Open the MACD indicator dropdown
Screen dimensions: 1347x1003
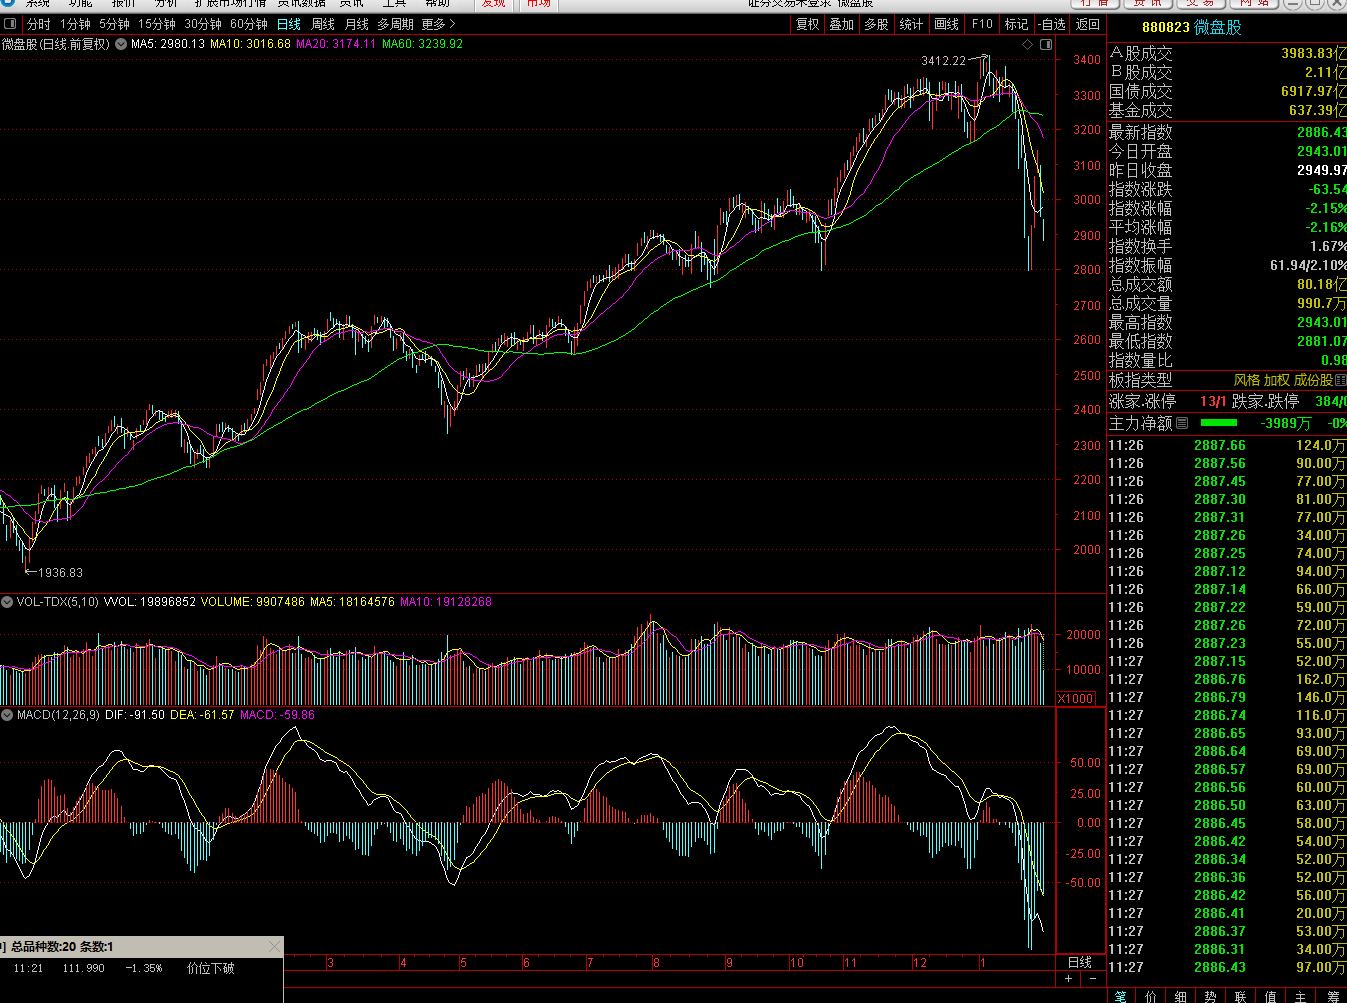point(7,715)
